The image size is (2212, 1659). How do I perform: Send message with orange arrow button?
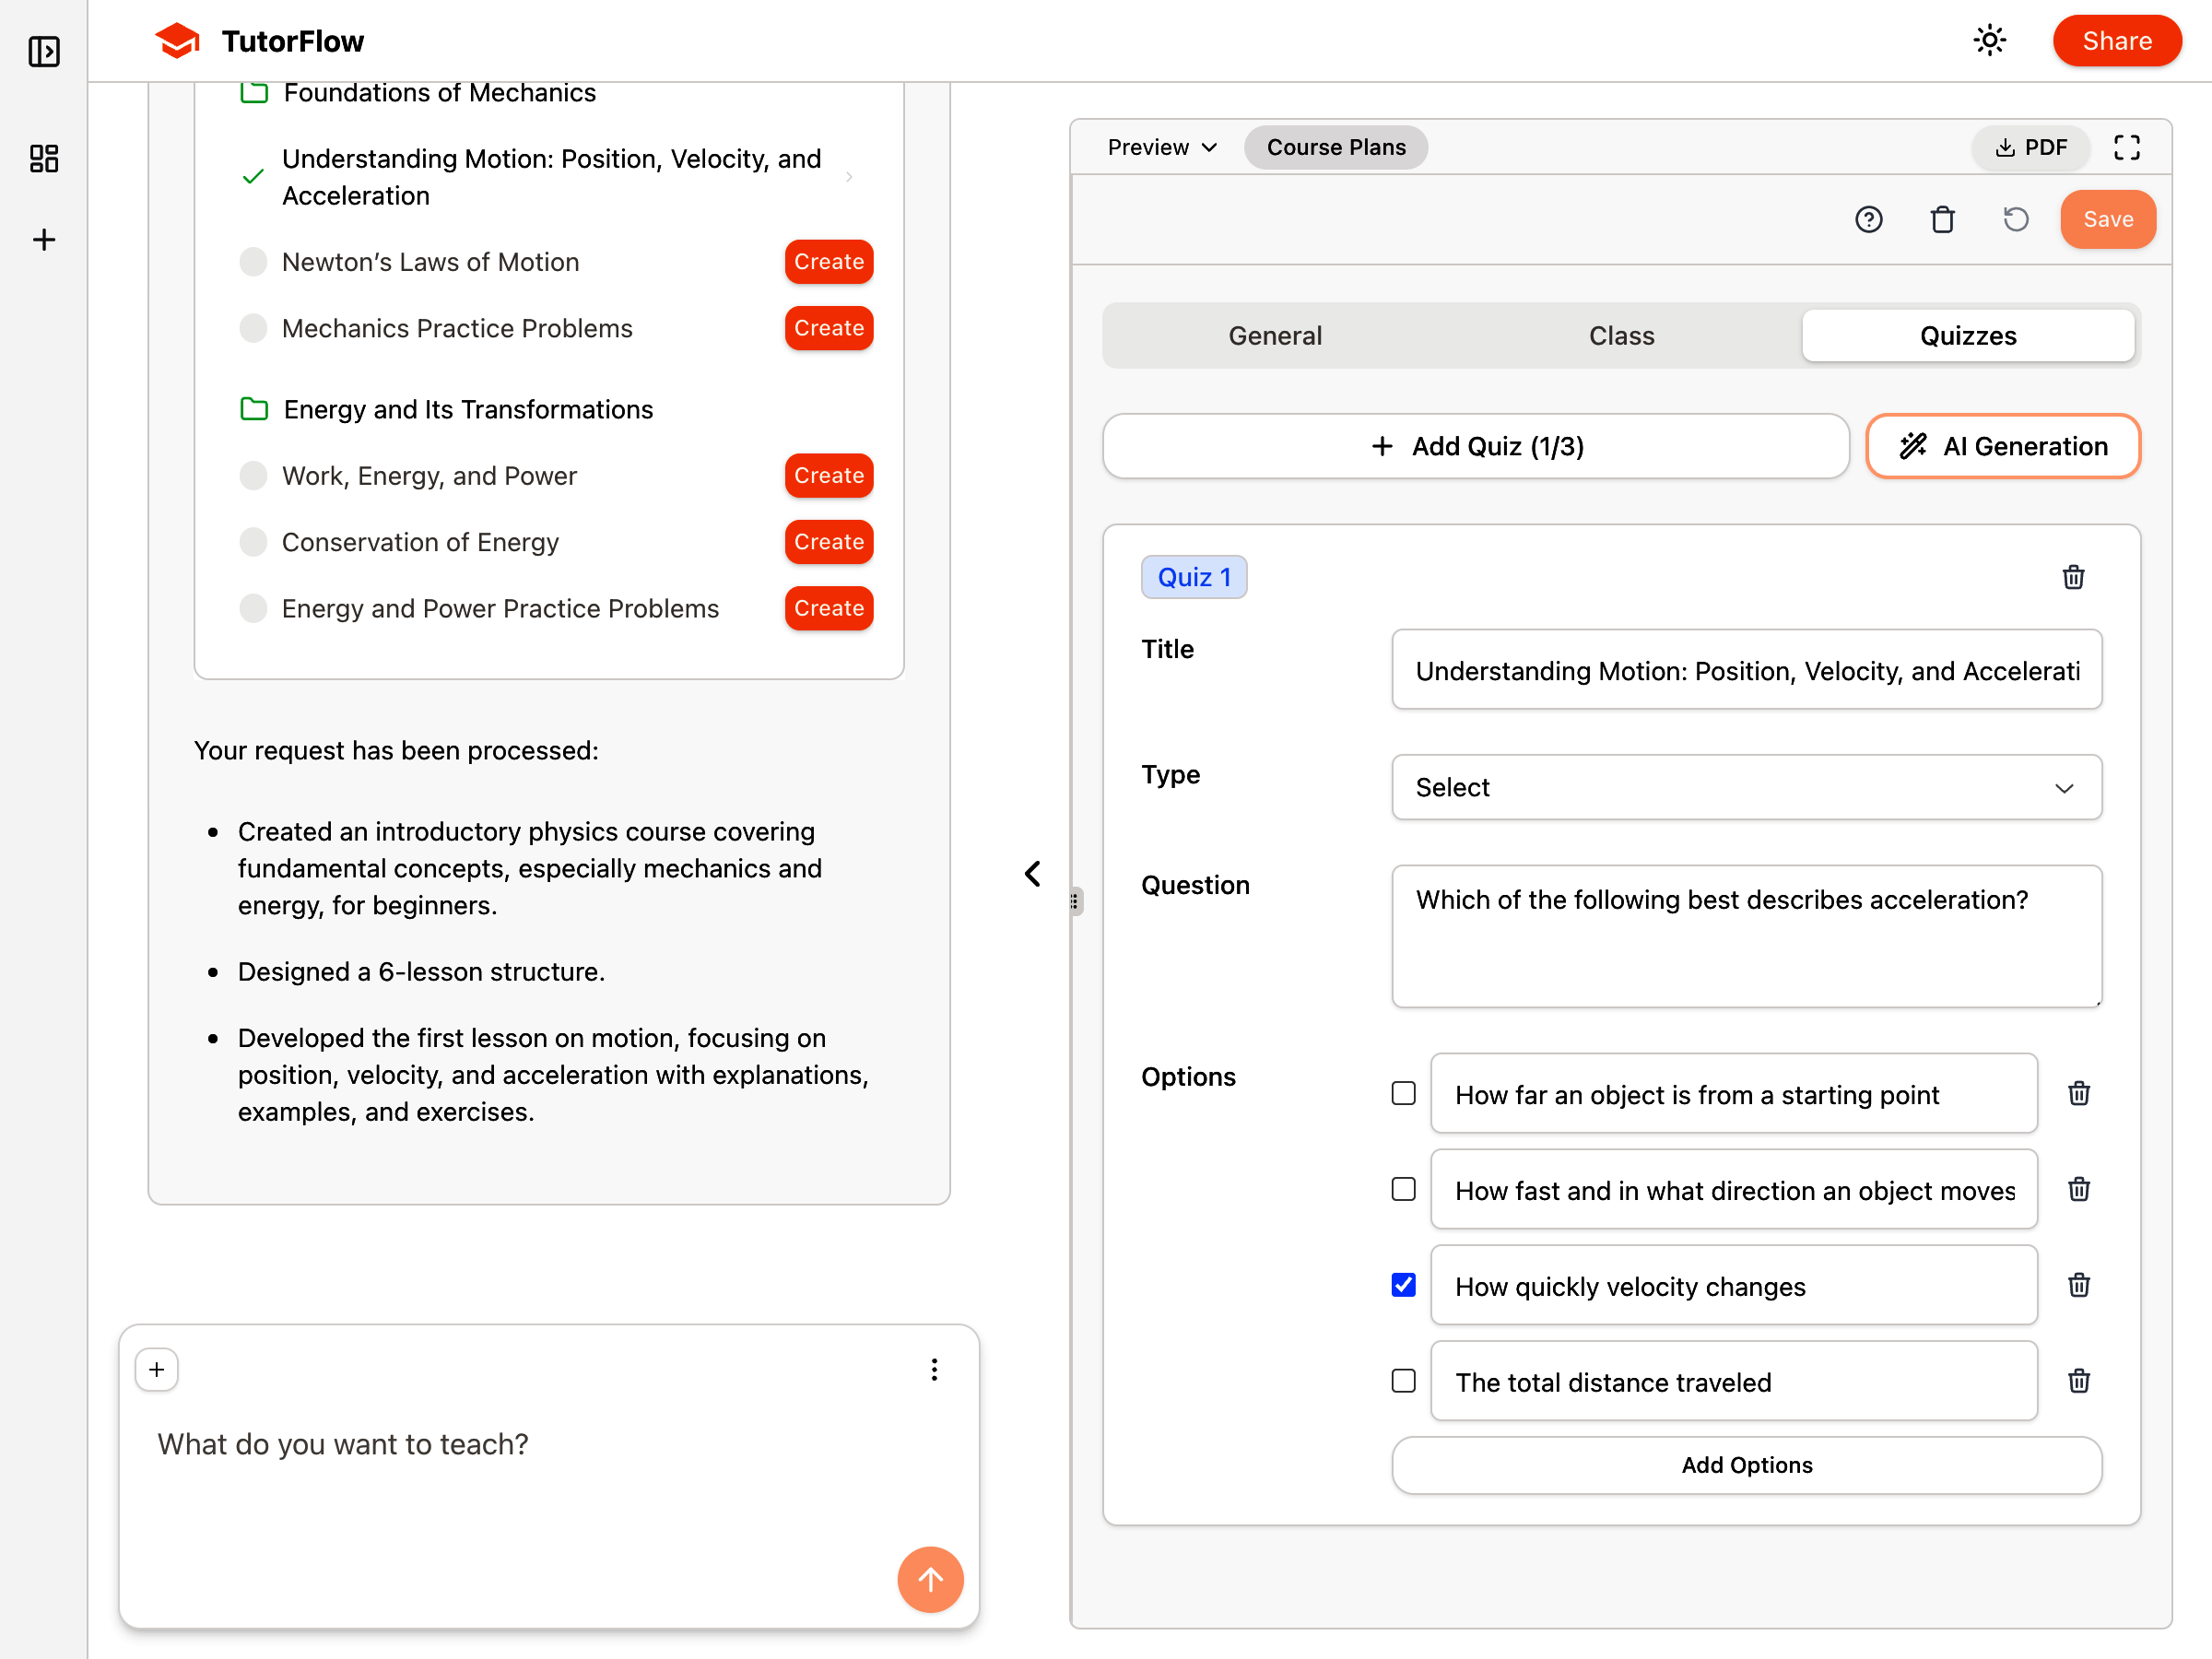pos(930,1580)
